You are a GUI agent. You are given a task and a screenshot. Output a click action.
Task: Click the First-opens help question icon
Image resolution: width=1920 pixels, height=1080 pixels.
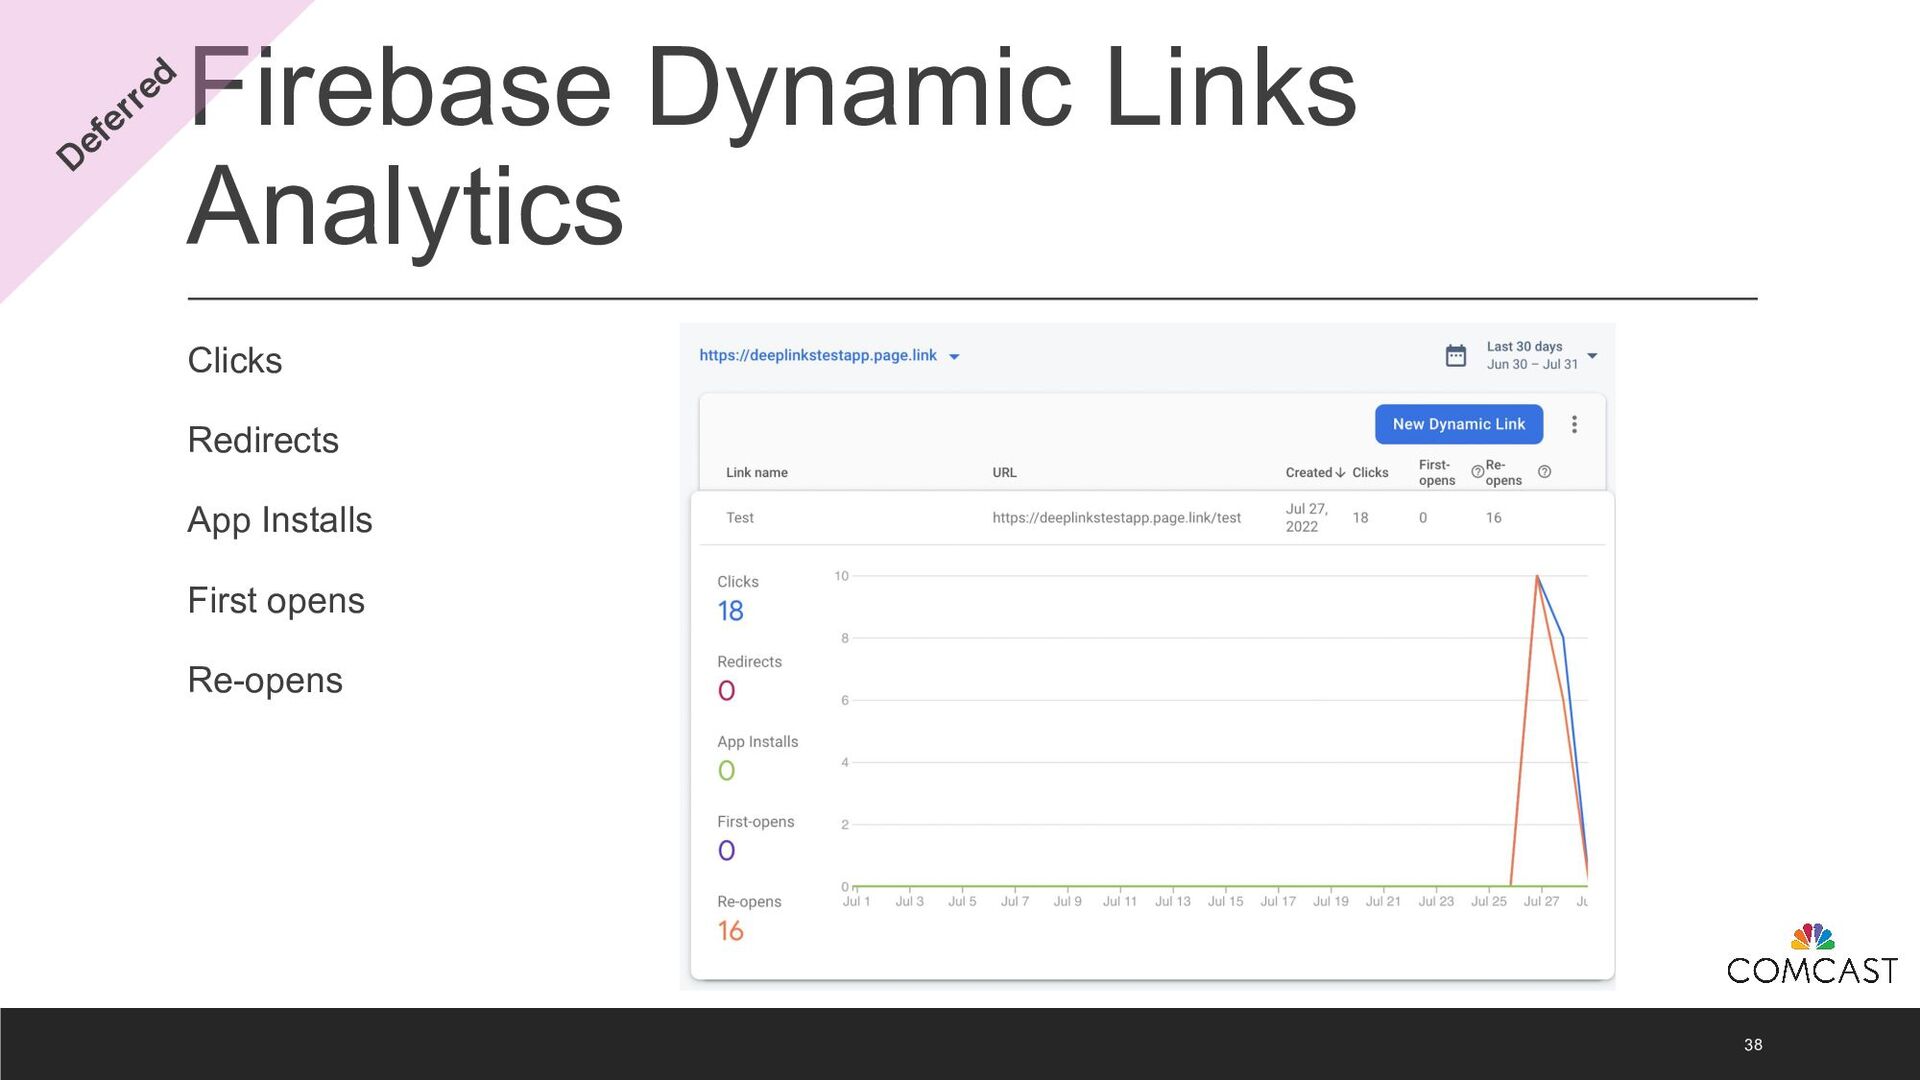pyautogui.click(x=1477, y=472)
